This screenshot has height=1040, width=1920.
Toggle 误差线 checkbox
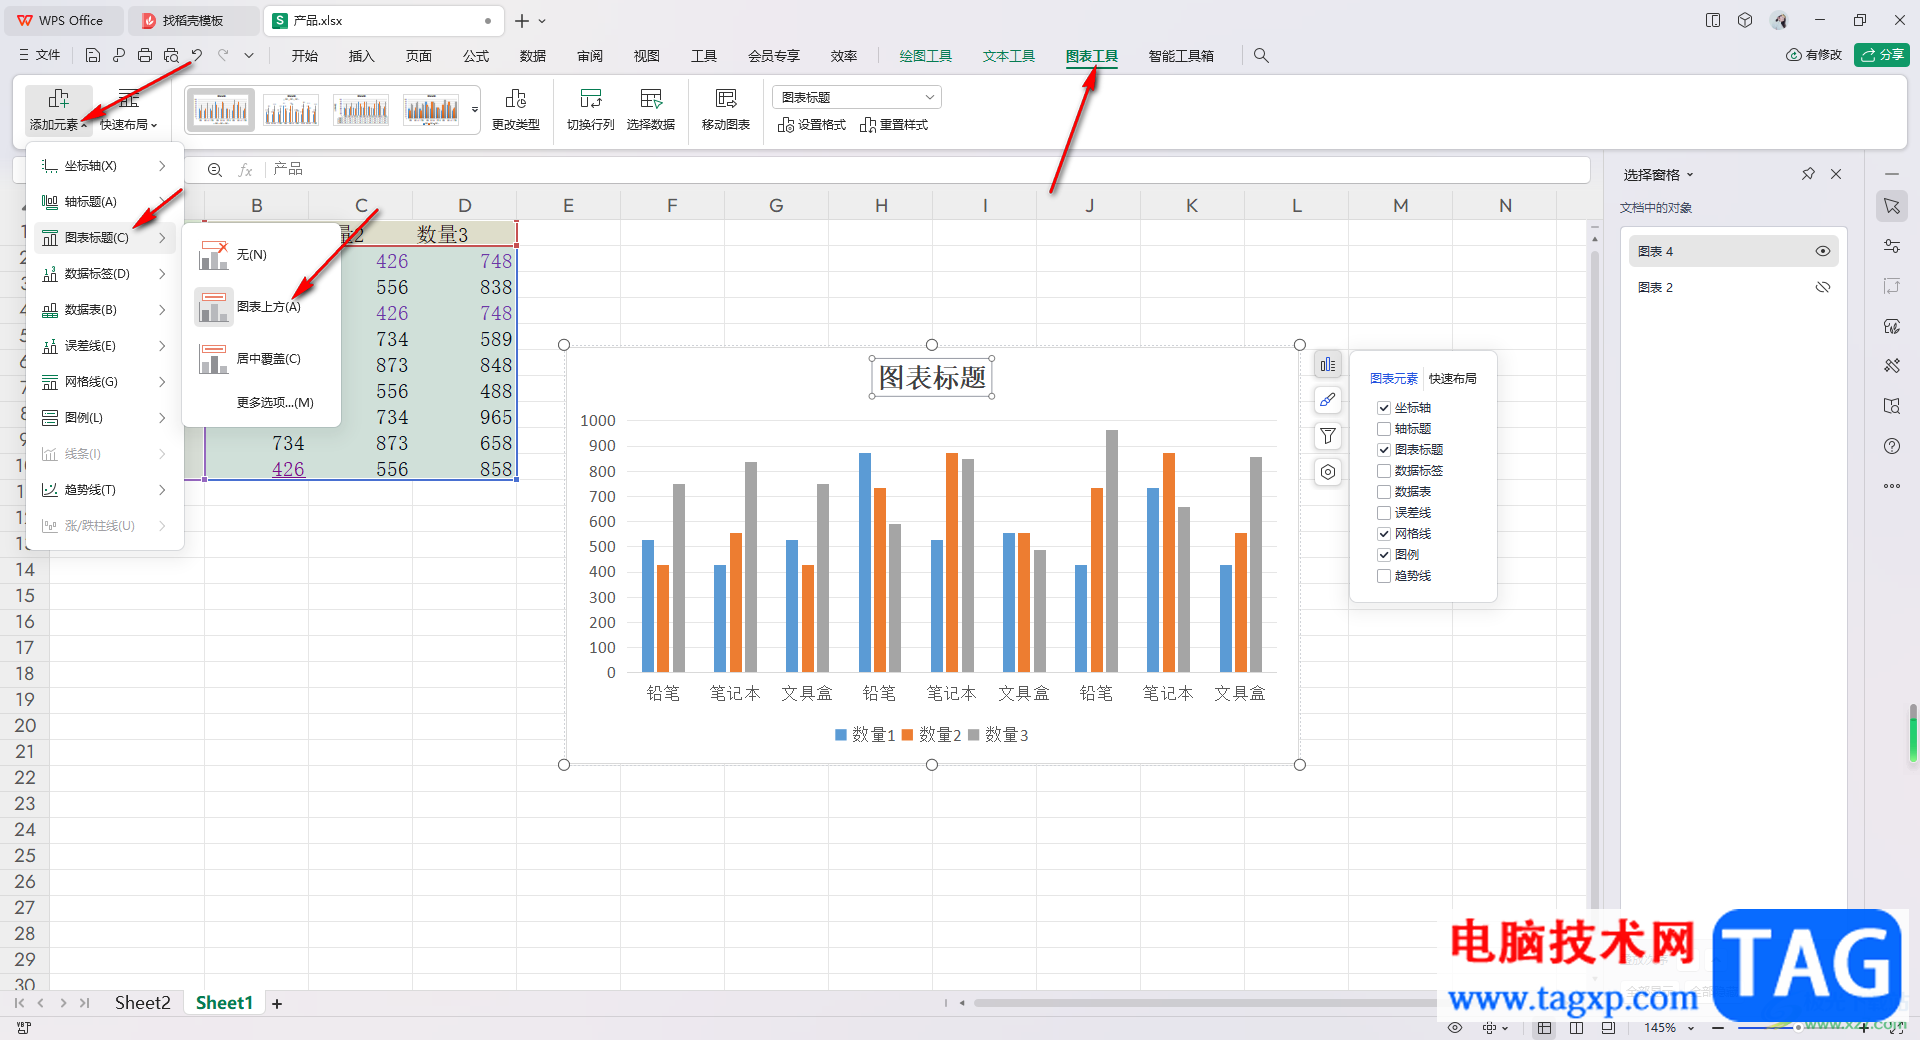[1384, 513]
